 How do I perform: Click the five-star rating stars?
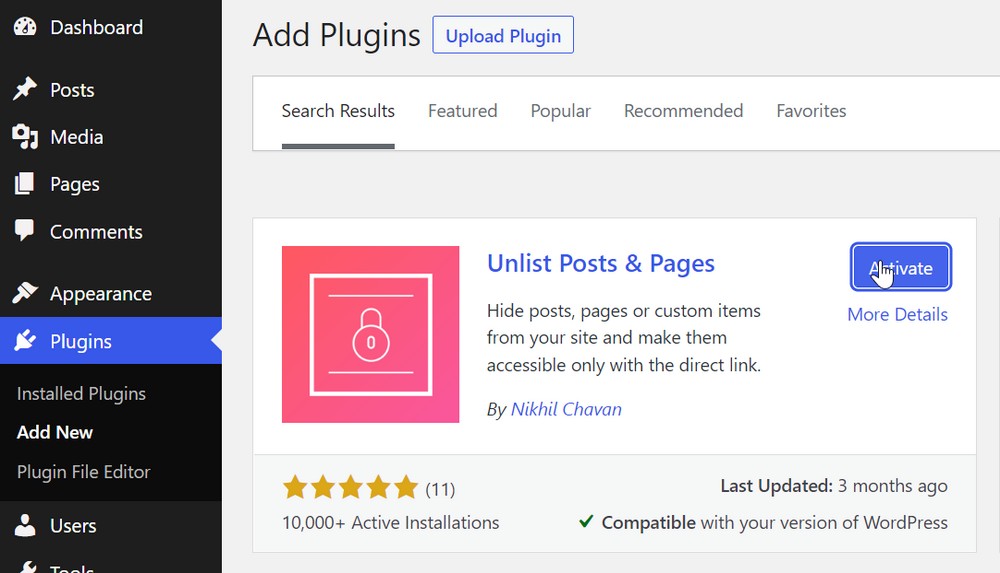point(350,487)
